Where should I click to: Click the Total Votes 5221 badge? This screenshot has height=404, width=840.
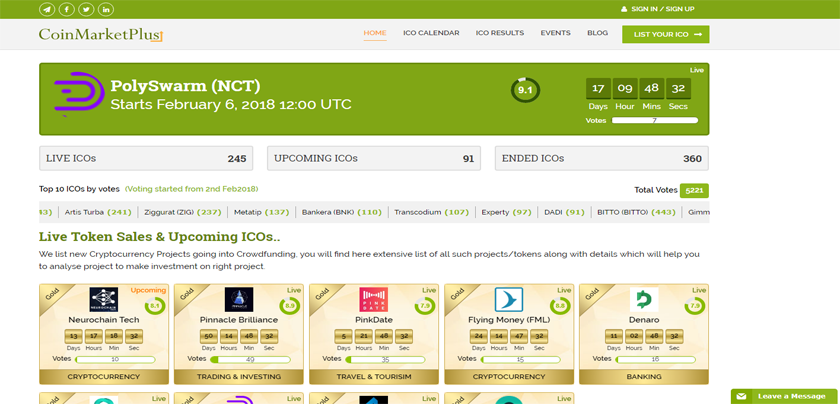click(x=694, y=190)
